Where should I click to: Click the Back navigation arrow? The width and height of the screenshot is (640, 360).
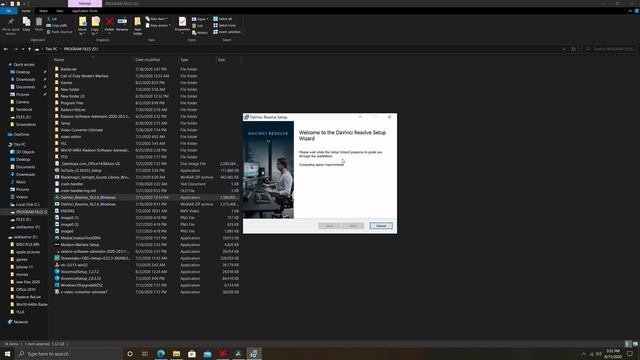[6, 49]
